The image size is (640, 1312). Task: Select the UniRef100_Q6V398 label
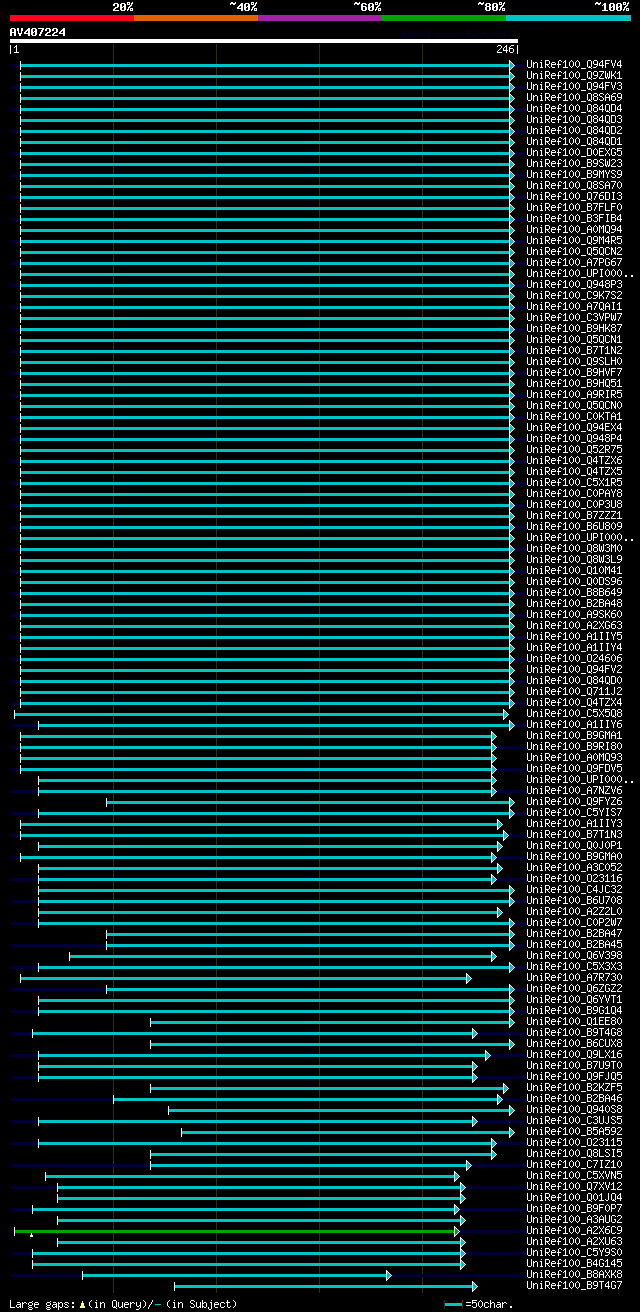pos(574,956)
